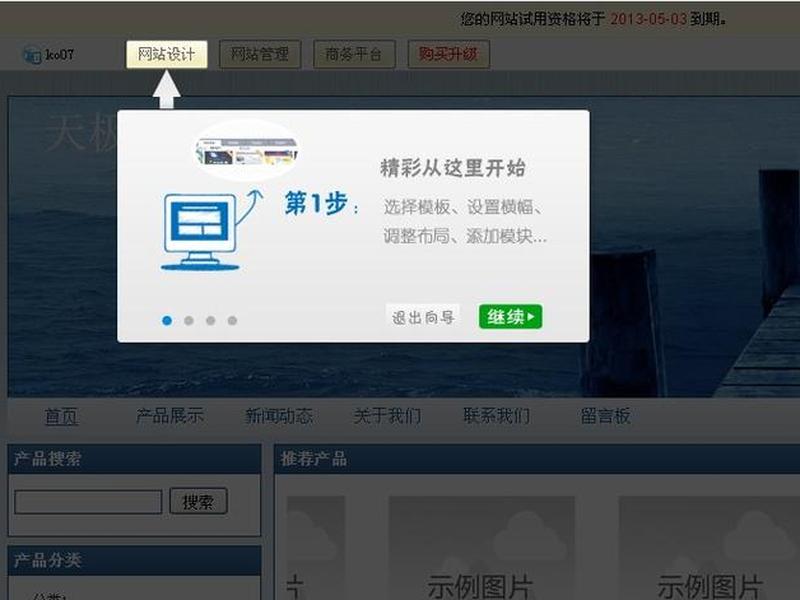Open the 商务平台 tab
Screen dimensions: 800x600
[354, 54]
